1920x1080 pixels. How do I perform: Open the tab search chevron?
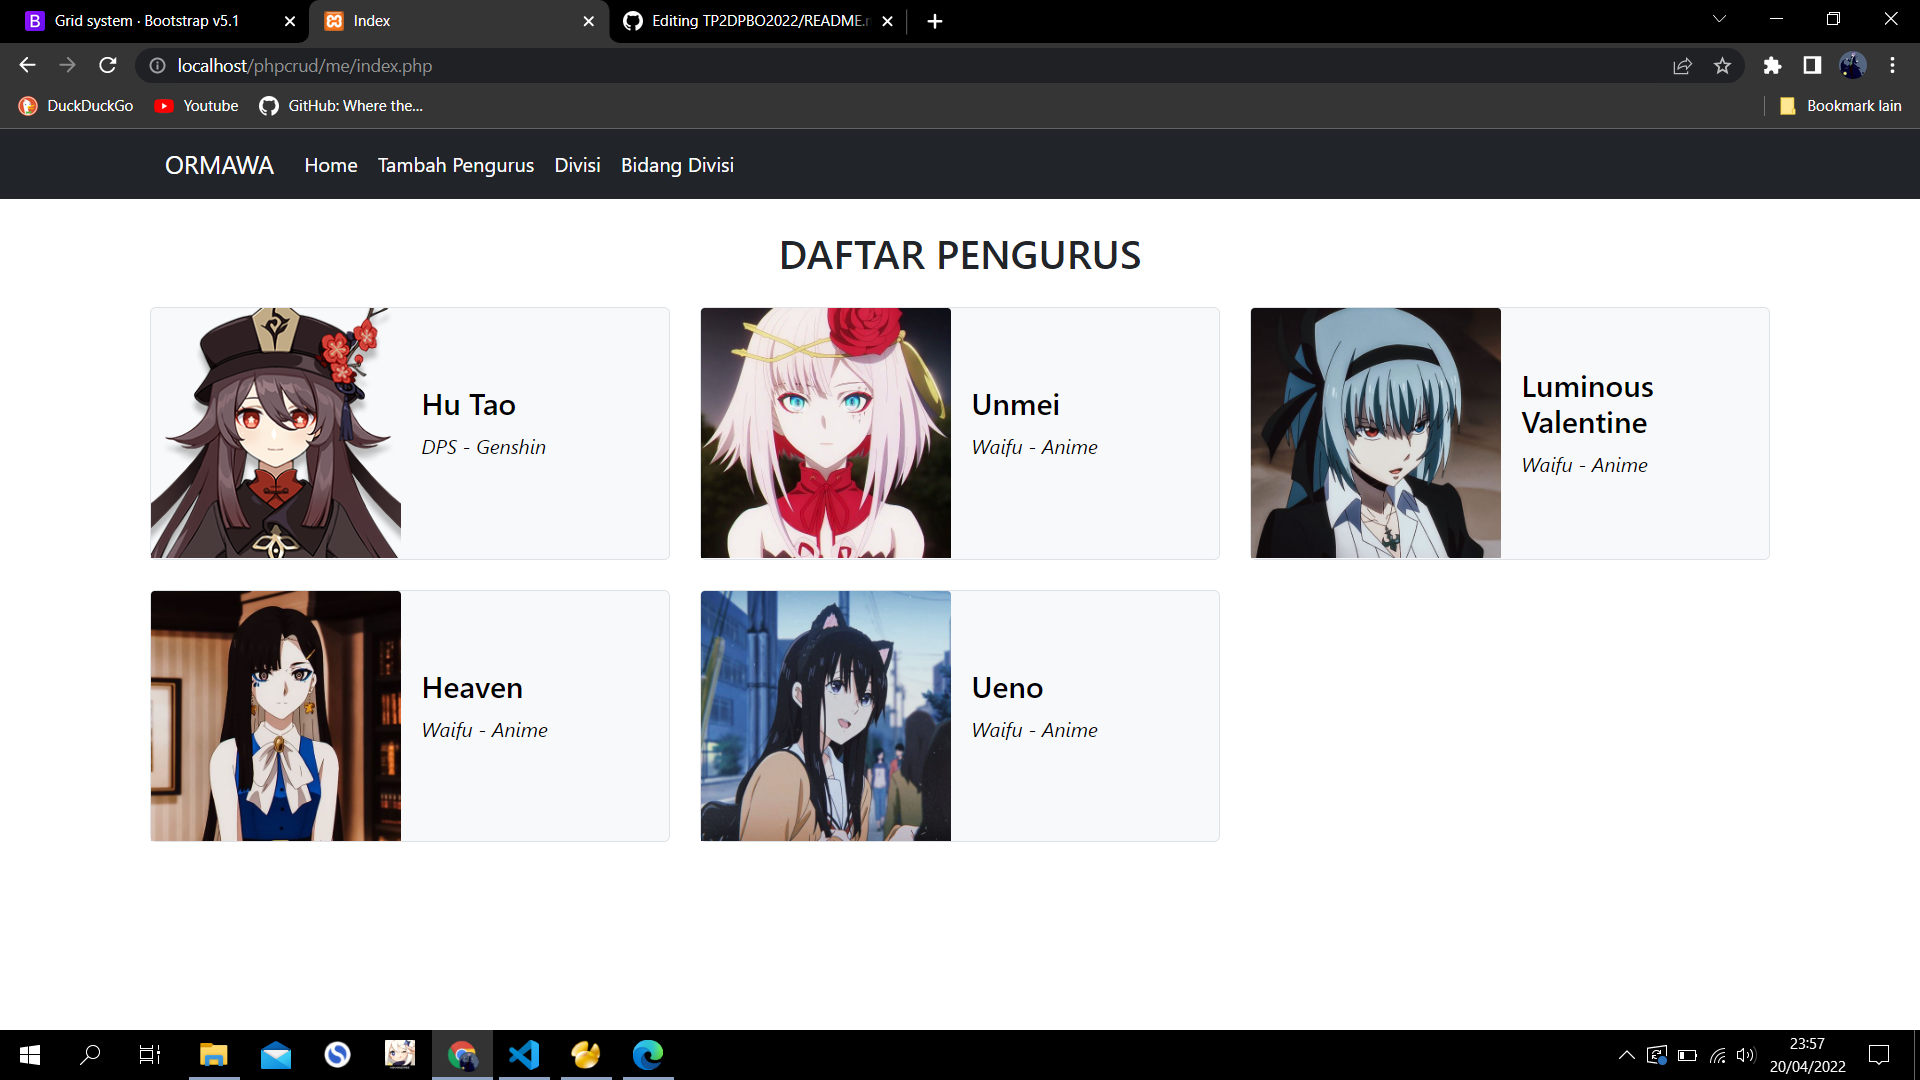(x=1719, y=18)
